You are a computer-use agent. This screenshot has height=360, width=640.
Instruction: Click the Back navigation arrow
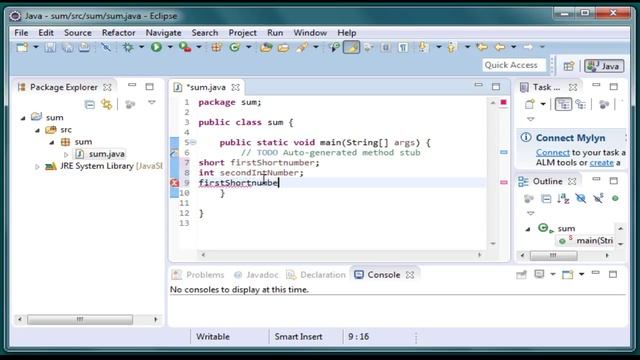(x=500, y=47)
